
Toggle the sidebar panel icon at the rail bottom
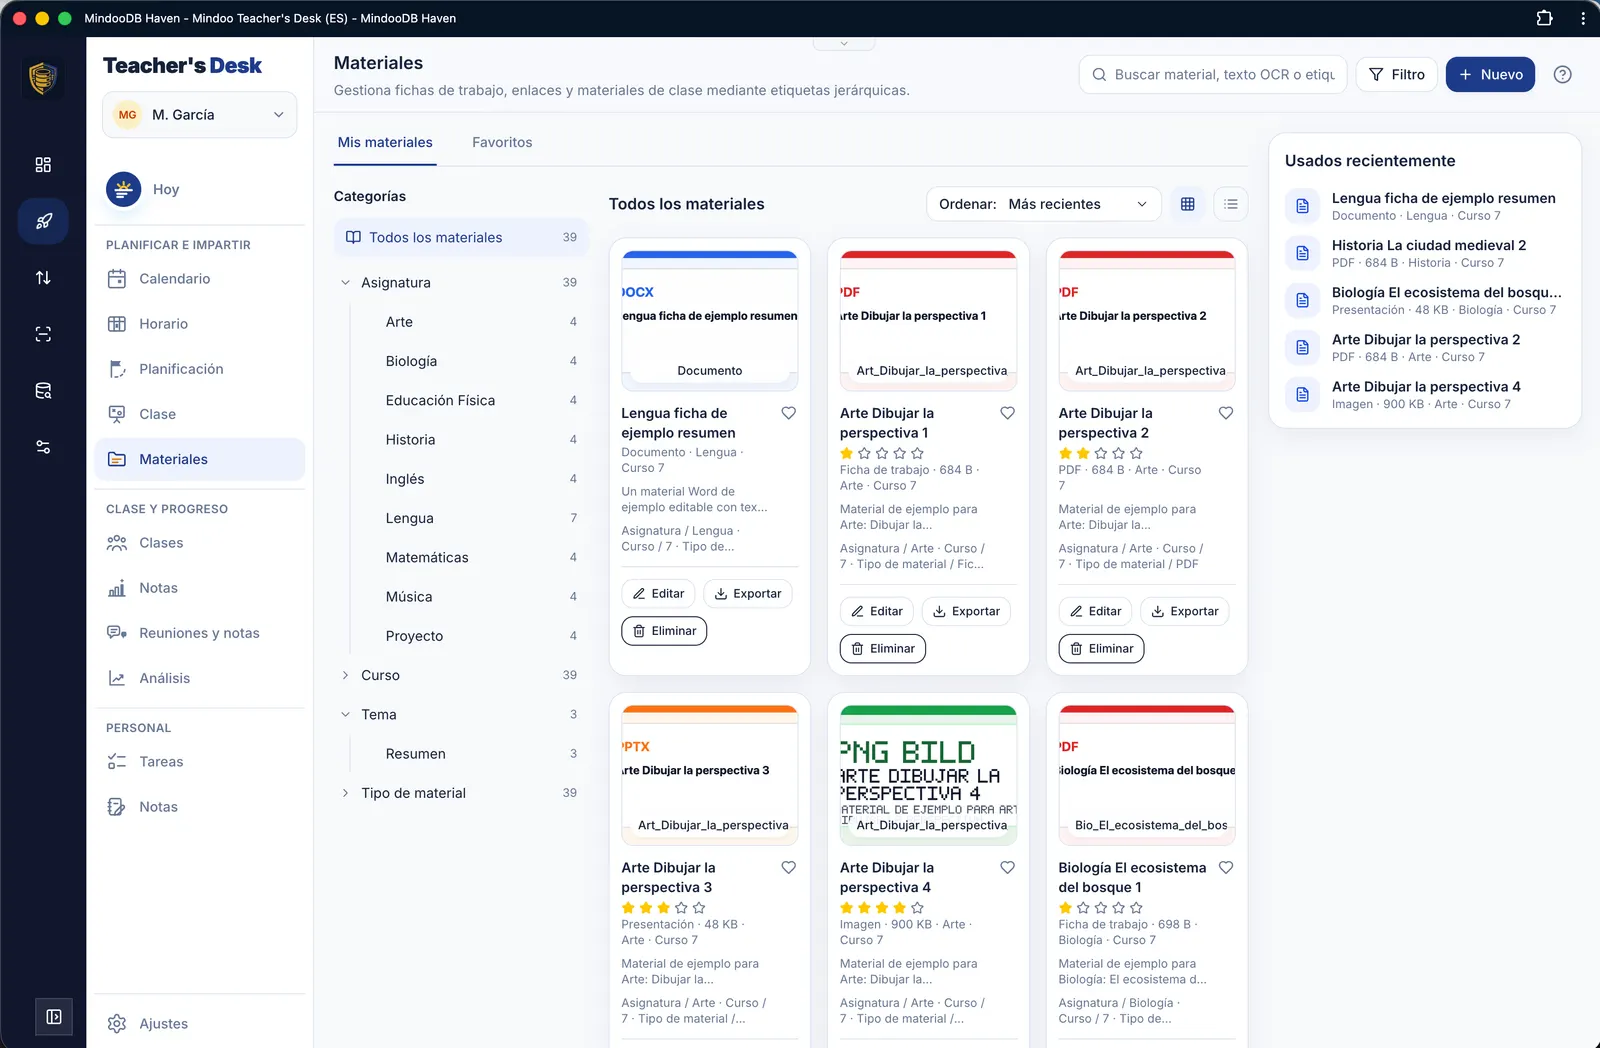(54, 1017)
